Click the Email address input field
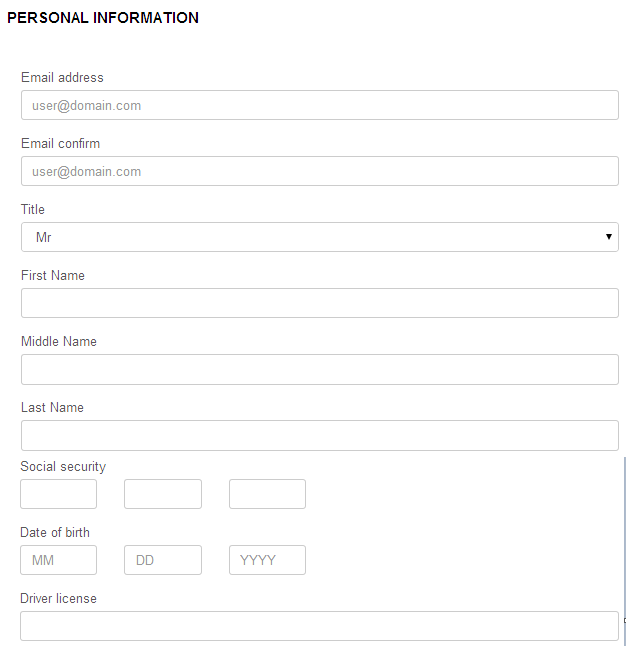634x646 pixels. coord(320,105)
